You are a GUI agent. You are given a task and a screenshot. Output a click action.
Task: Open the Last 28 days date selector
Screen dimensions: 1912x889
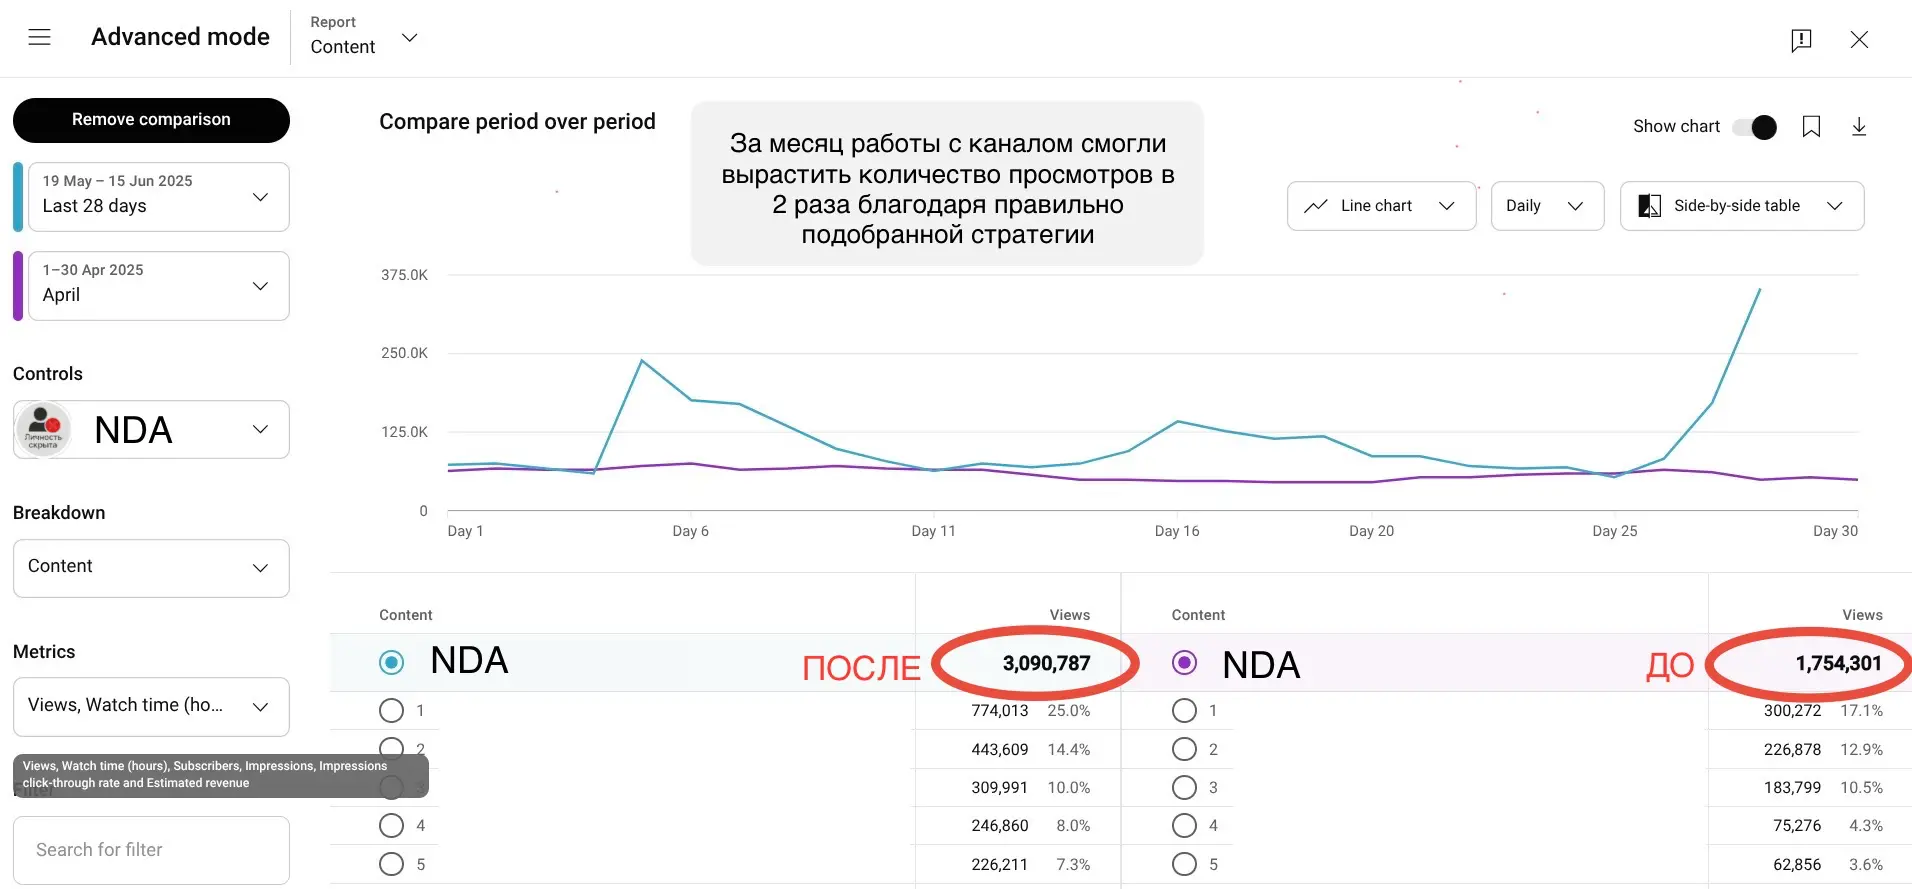pyautogui.click(x=159, y=197)
